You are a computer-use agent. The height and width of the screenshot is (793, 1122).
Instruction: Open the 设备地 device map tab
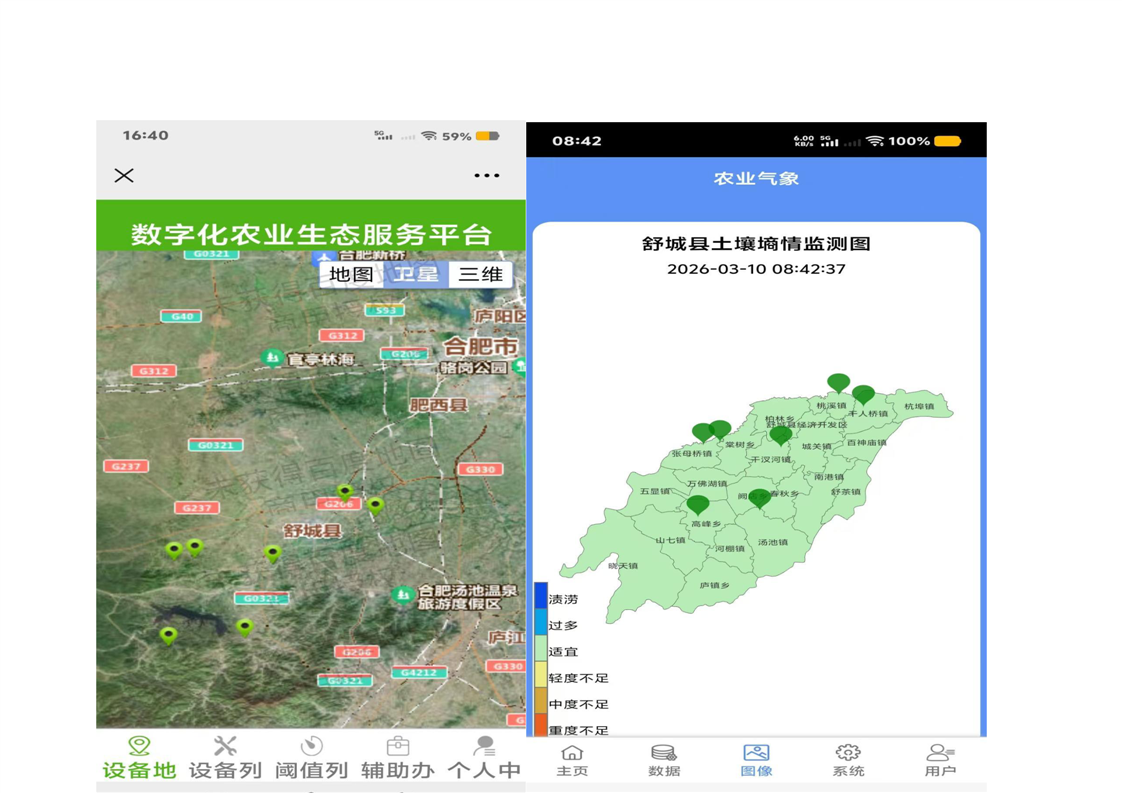coord(139,757)
